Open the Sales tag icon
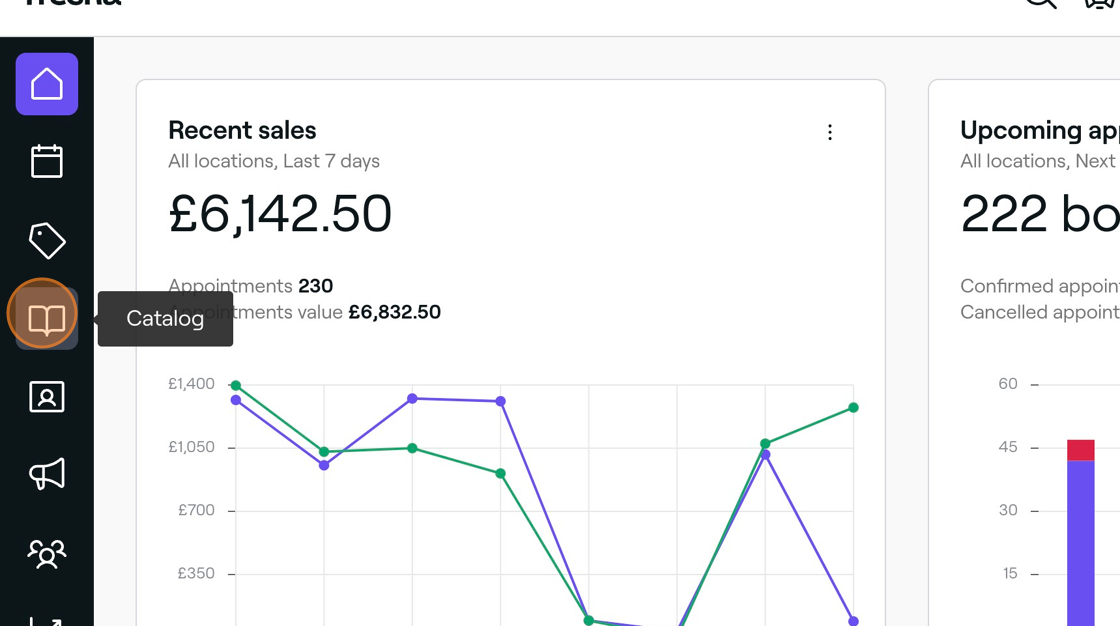 pos(46,240)
